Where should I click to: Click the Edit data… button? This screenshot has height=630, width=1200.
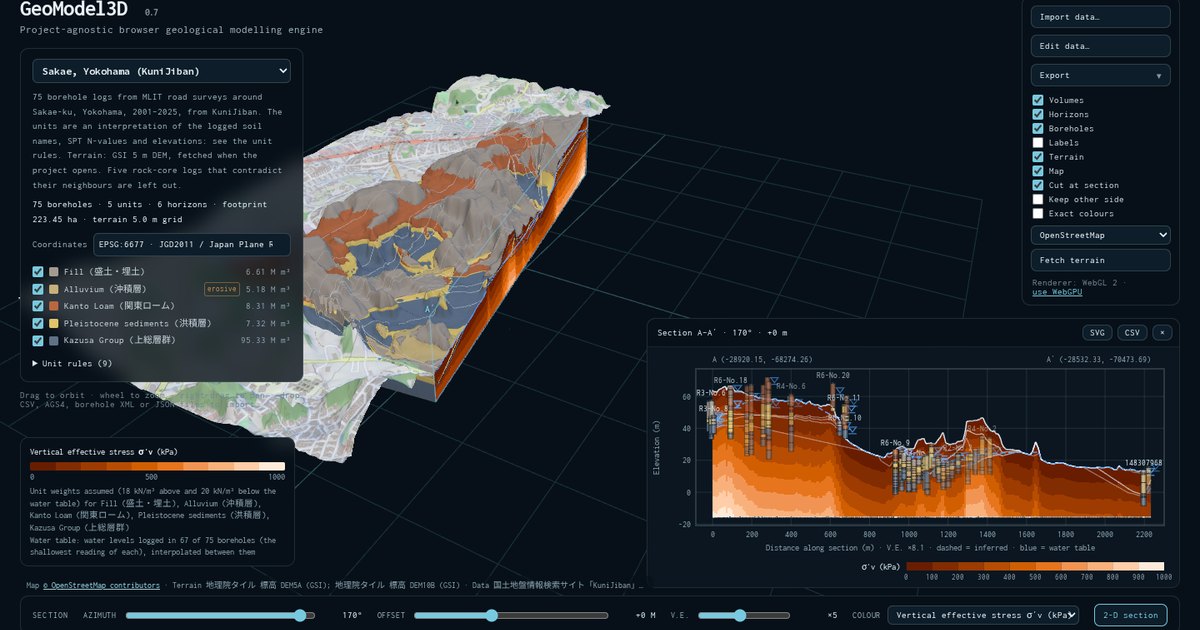1100,46
